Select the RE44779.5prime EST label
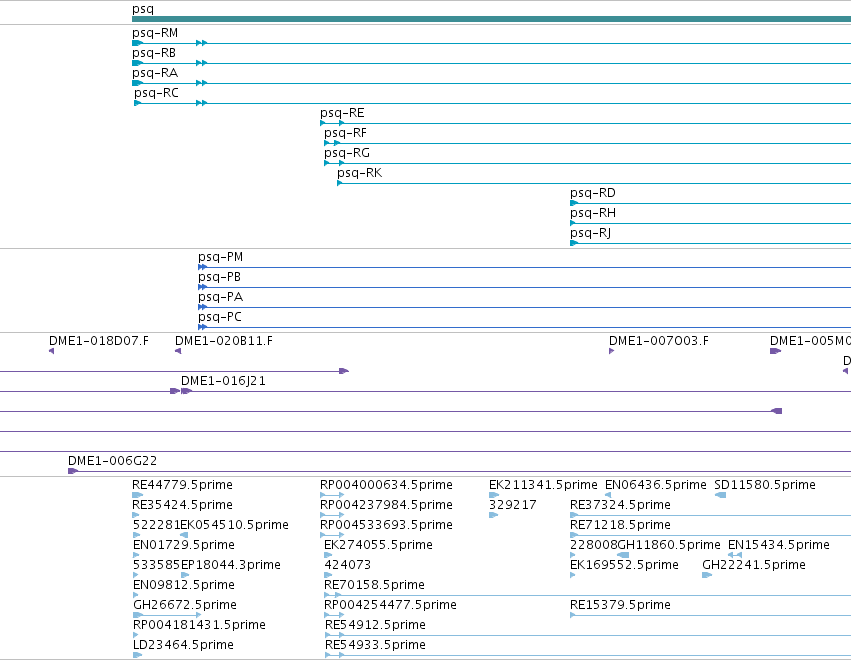The image size is (851, 660). (x=182, y=485)
